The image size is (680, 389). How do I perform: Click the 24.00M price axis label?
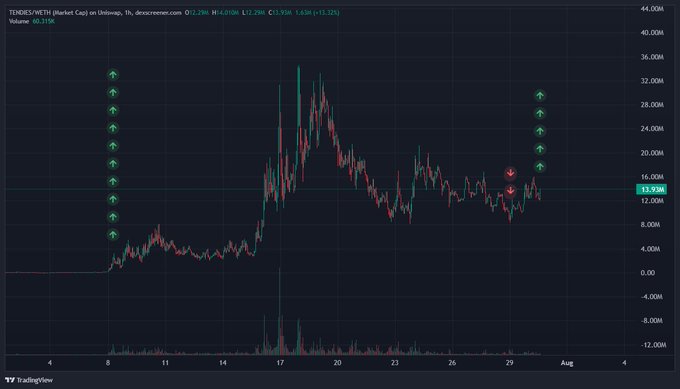652,129
